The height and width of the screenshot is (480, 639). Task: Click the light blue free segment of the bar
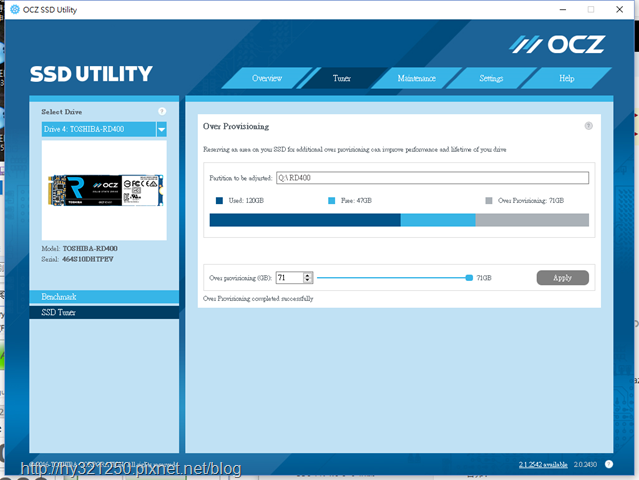point(438,220)
